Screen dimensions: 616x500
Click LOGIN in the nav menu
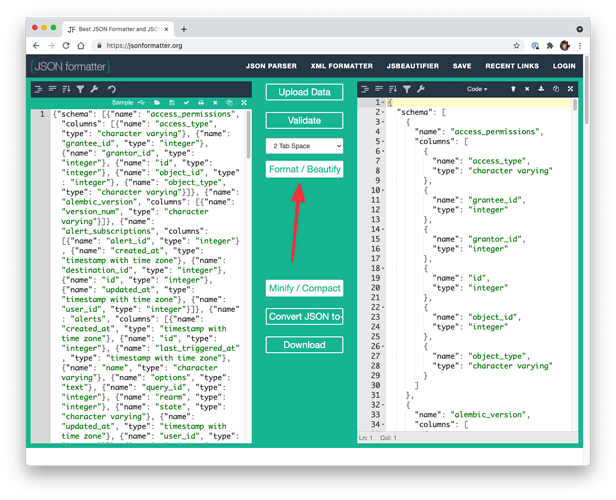coord(564,66)
